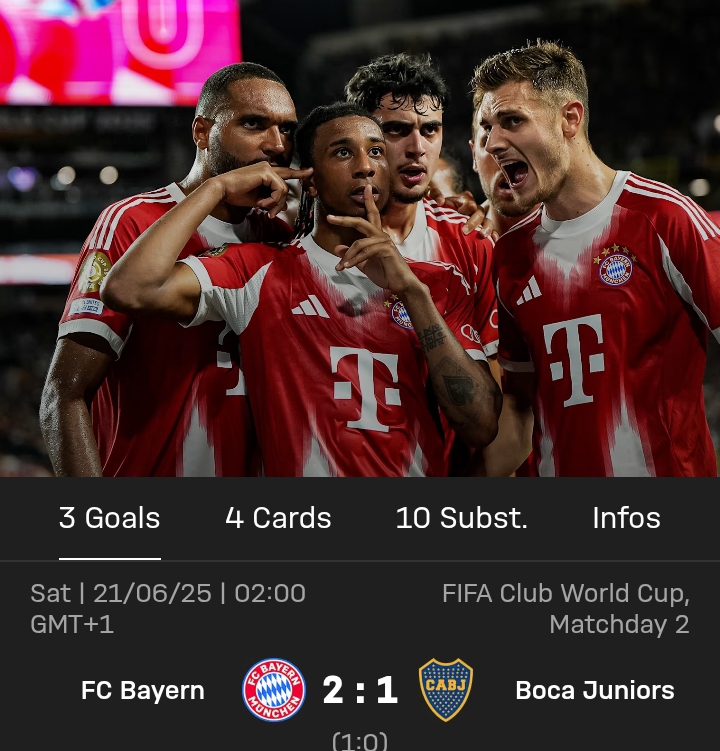Image resolution: width=720 pixels, height=751 pixels.
Task: Click the Boca Juniors team name
Action: click(x=595, y=690)
